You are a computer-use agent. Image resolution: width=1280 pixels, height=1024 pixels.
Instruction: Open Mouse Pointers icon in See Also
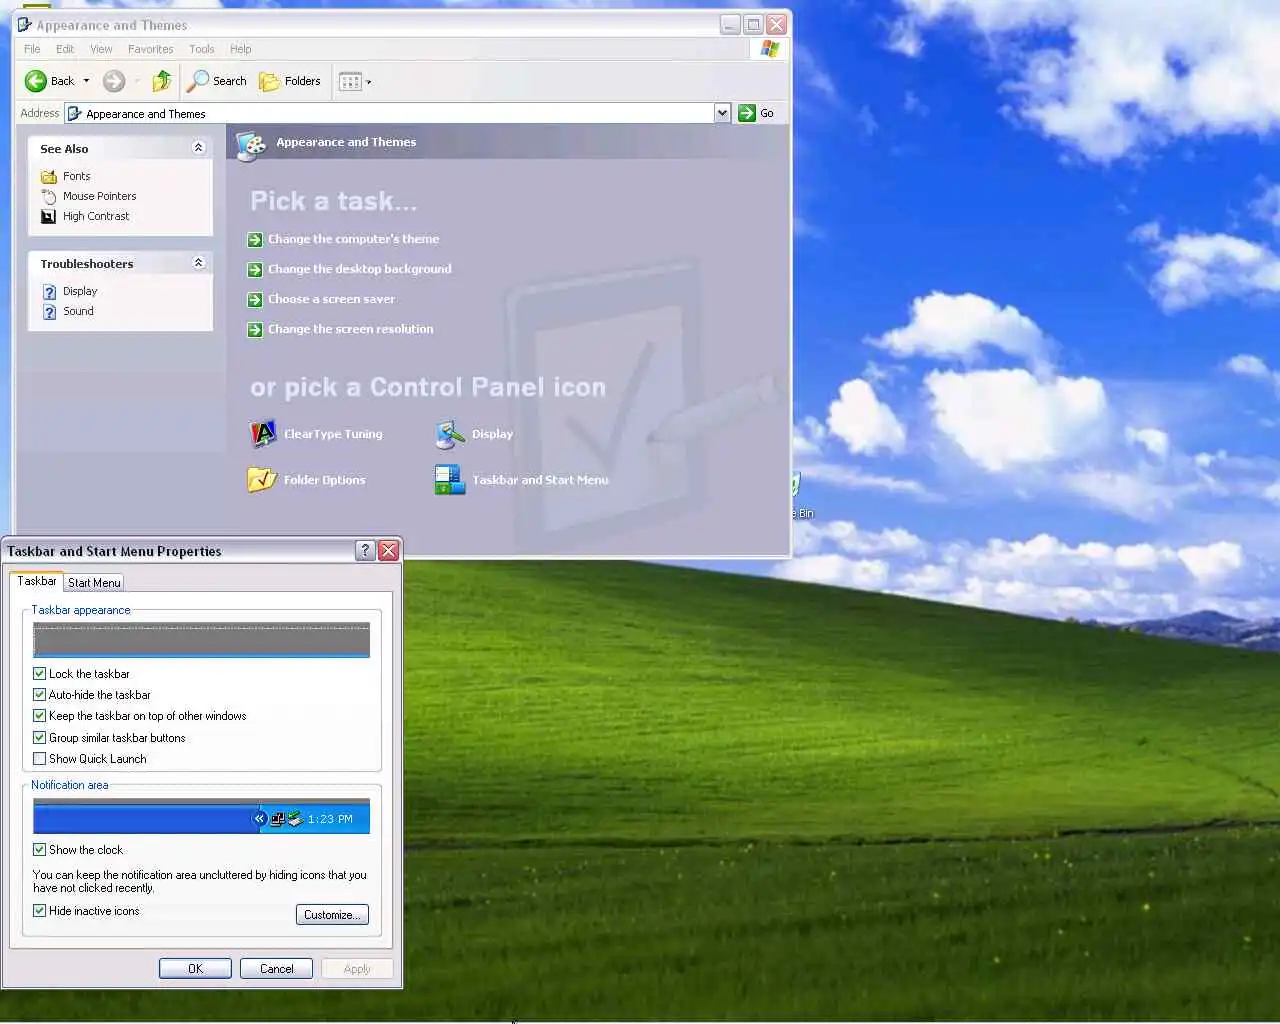coord(48,196)
